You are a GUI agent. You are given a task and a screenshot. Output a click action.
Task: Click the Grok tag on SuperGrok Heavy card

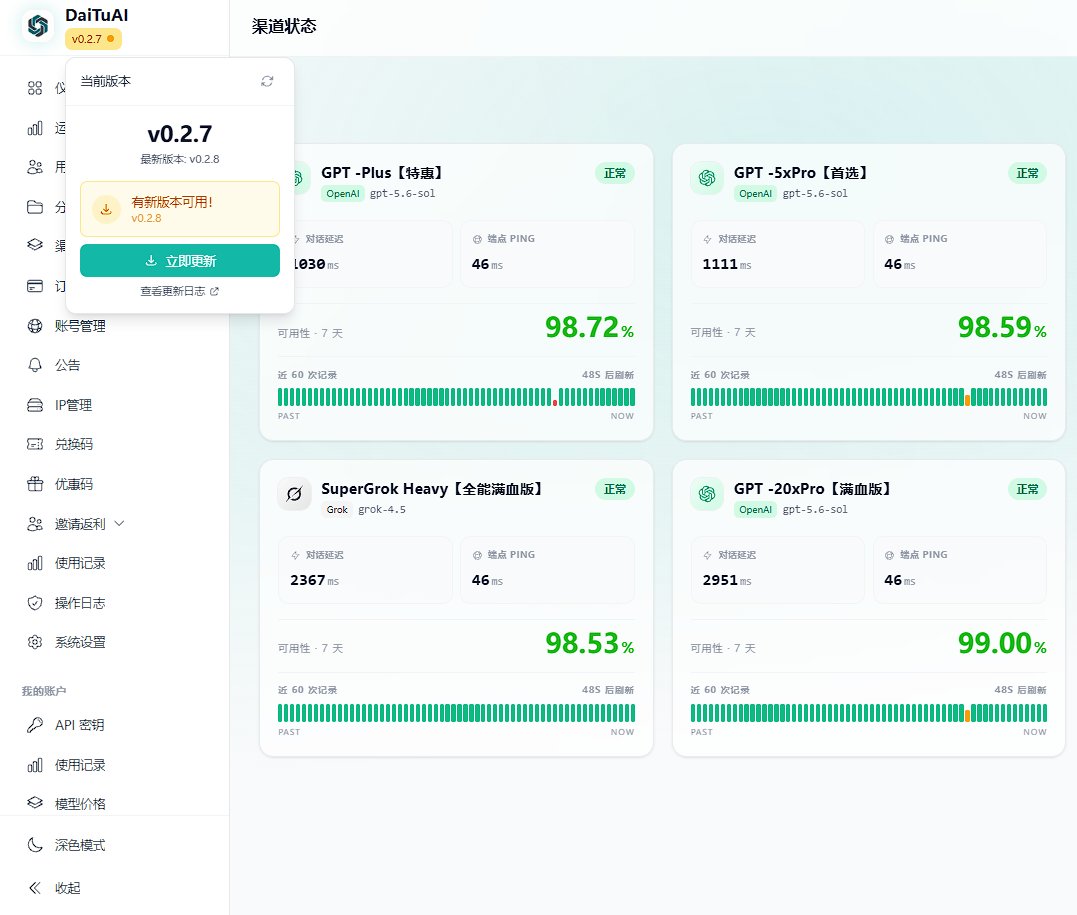tap(337, 510)
